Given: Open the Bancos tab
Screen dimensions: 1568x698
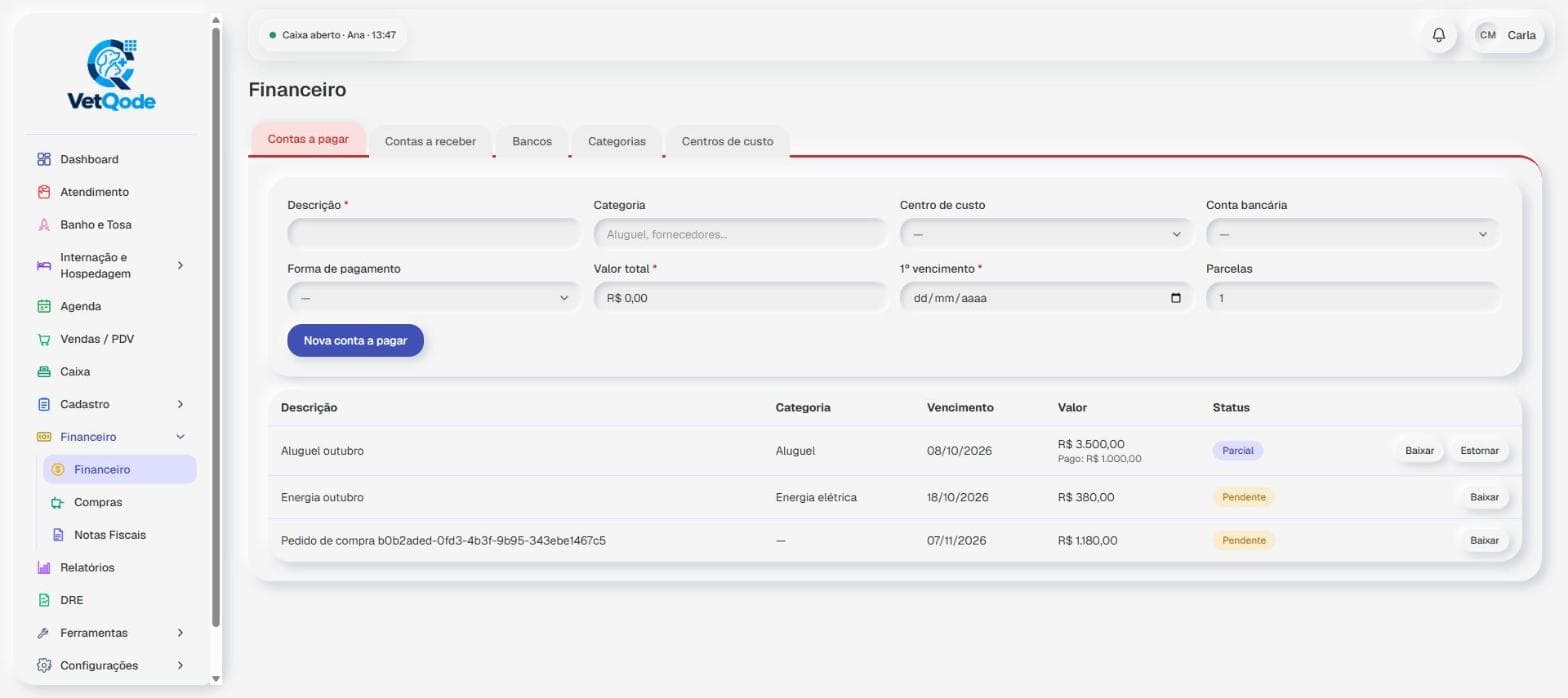Looking at the screenshot, I should [x=532, y=141].
